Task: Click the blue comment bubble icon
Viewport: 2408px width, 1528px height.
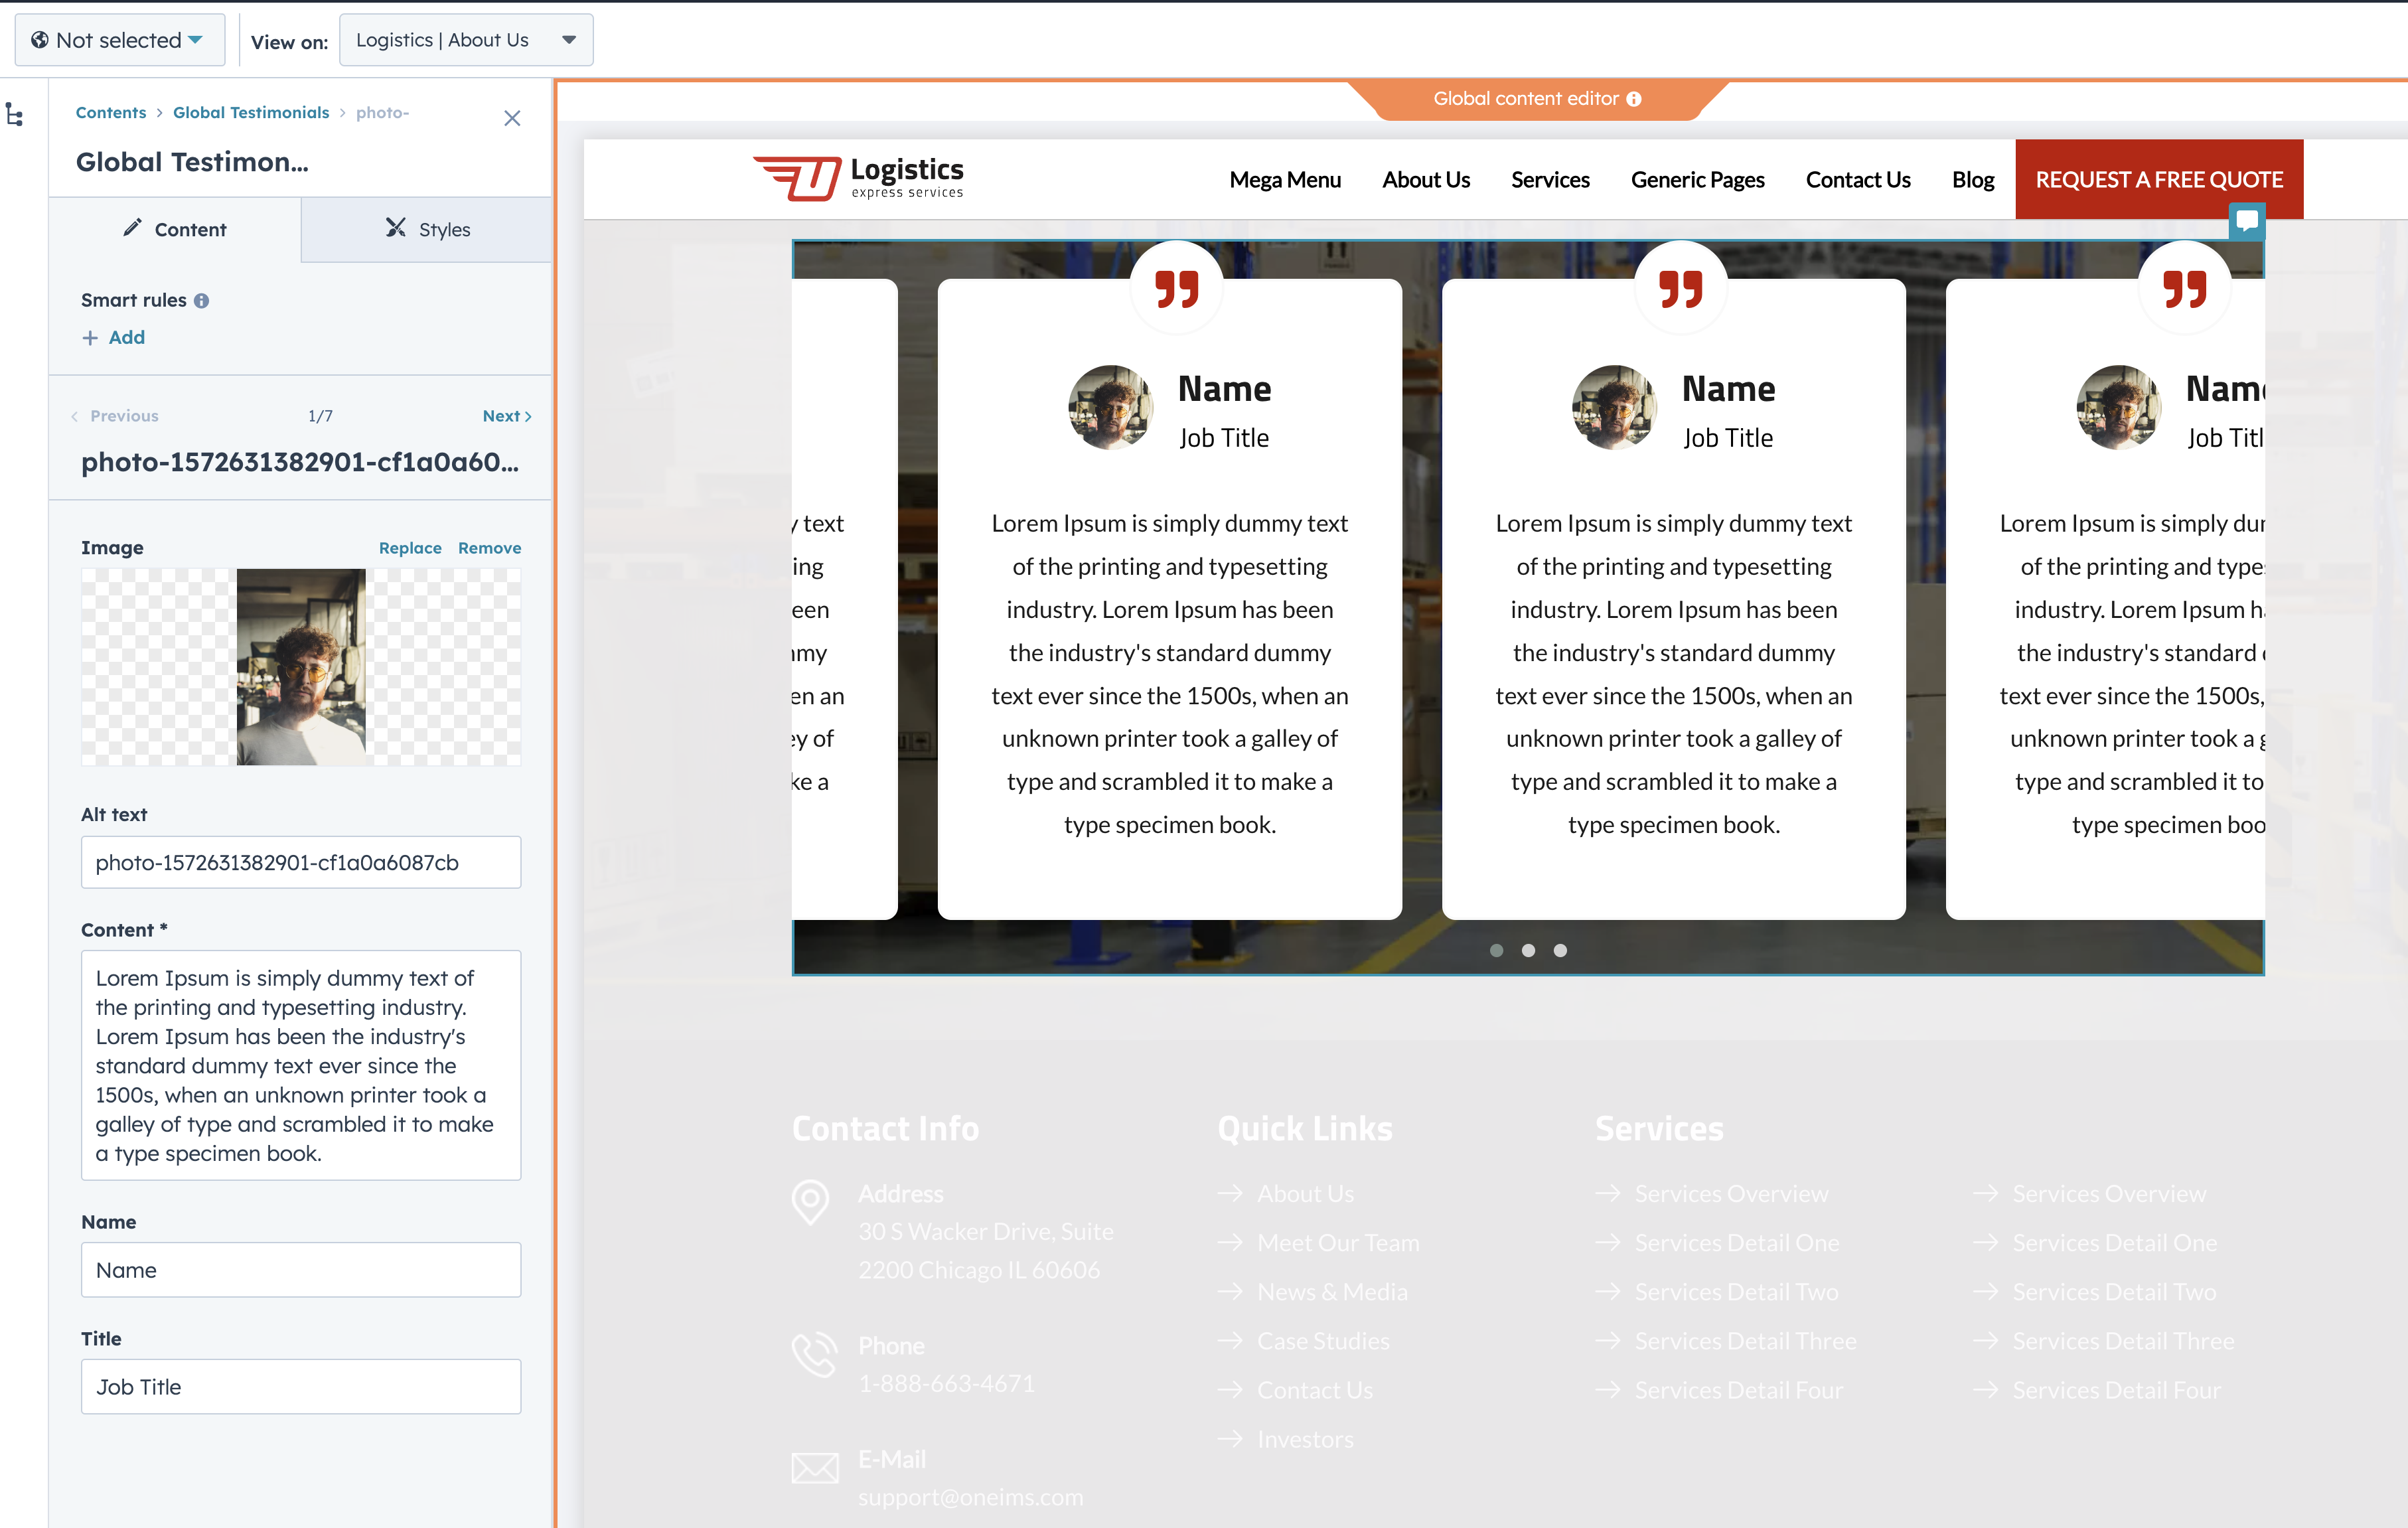Action: click(2246, 220)
